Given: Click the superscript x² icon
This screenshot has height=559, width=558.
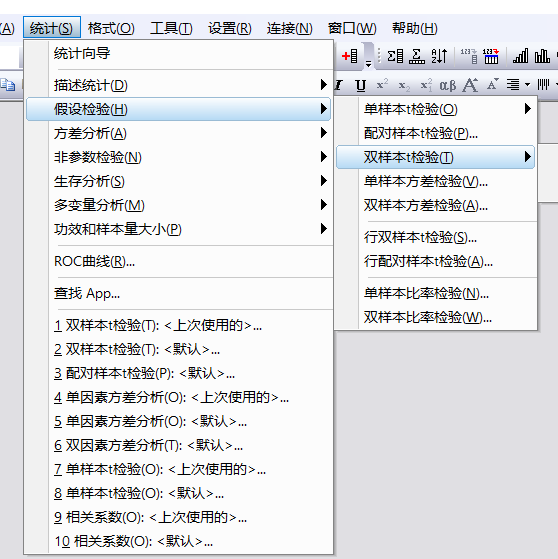Looking at the screenshot, I should pyautogui.click(x=382, y=85).
